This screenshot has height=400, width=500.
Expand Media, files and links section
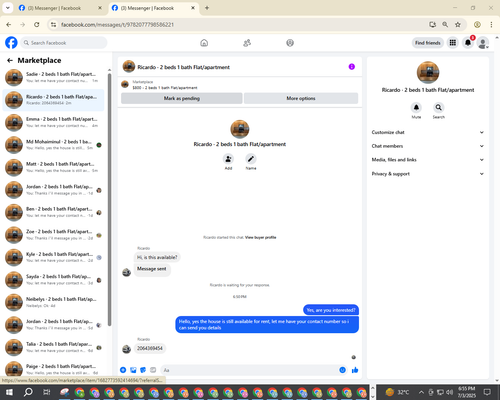pos(428,160)
